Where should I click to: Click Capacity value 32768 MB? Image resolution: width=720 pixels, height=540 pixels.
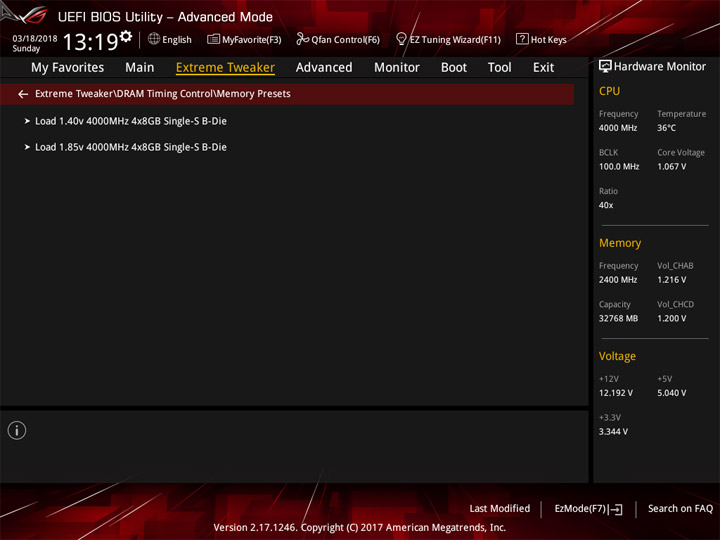618,318
